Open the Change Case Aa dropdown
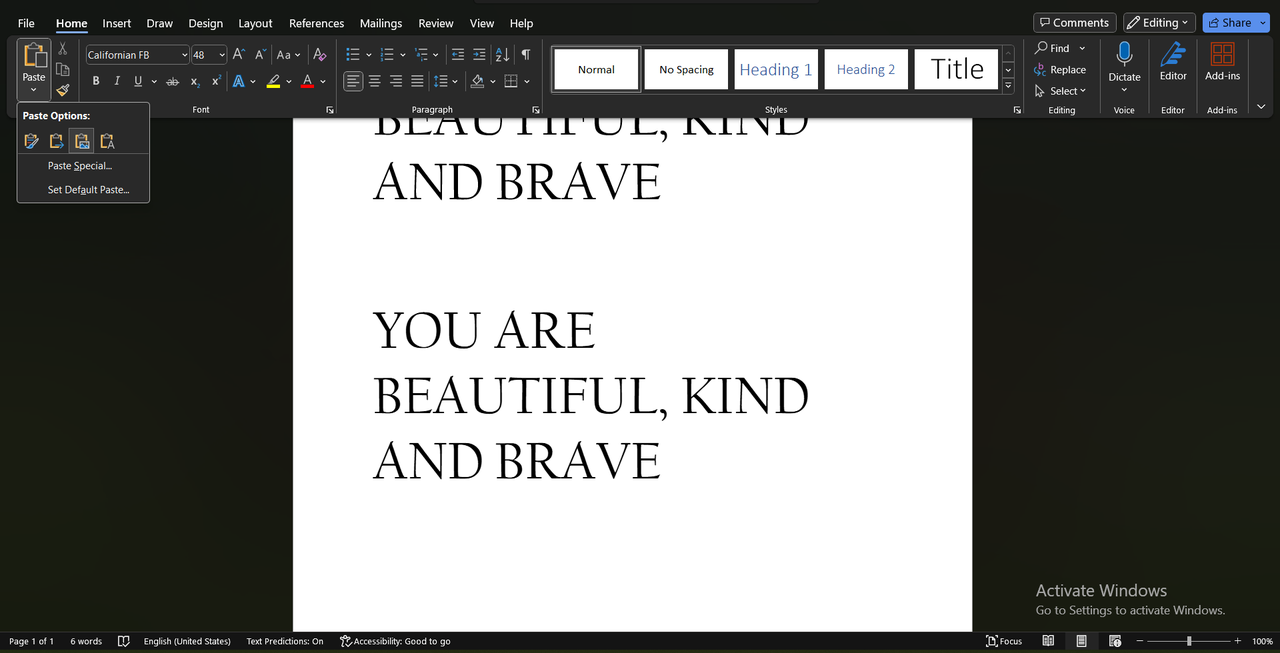The width and height of the screenshot is (1280, 653). (289, 55)
